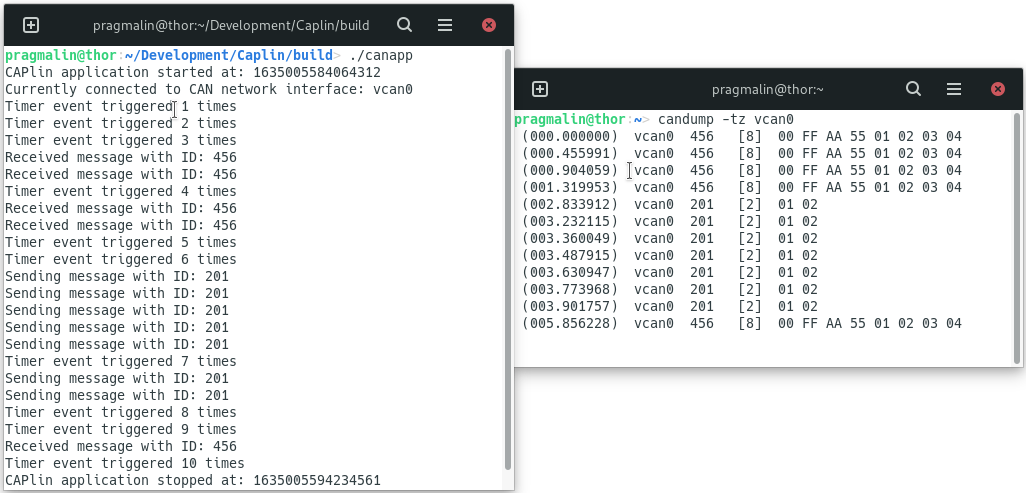Click the (000.455991) timestamp in candump
Screen dimensions: 1026x493
(570, 153)
